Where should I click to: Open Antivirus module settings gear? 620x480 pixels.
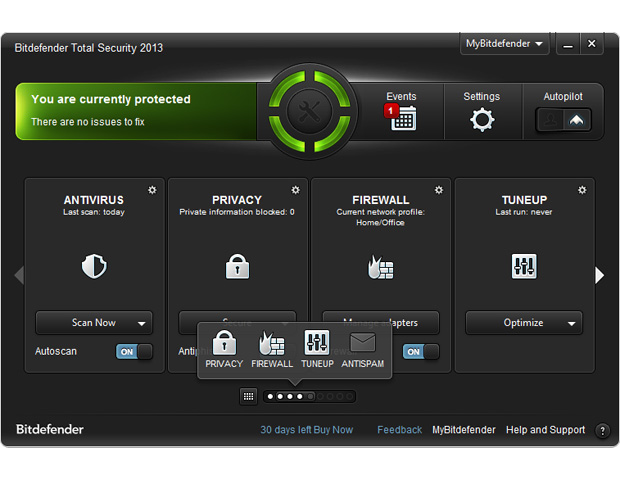pyautogui.click(x=152, y=190)
